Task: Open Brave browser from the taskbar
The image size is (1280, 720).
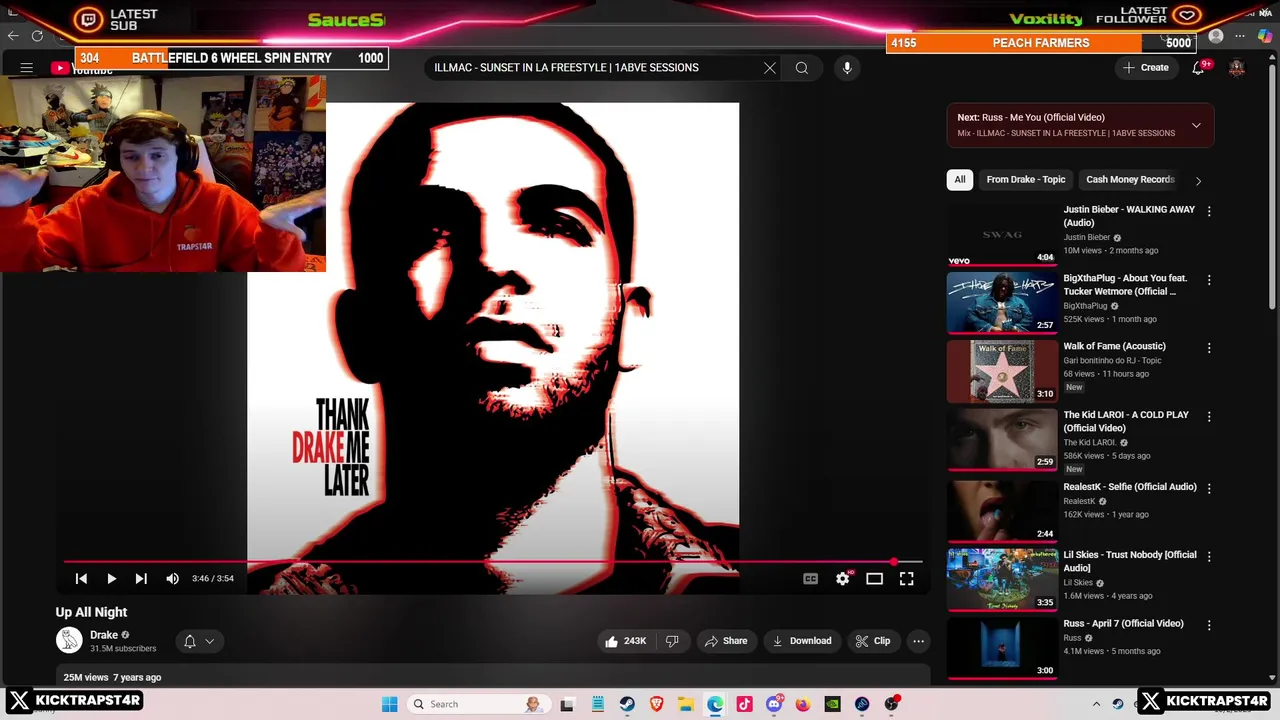Action: point(656,704)
